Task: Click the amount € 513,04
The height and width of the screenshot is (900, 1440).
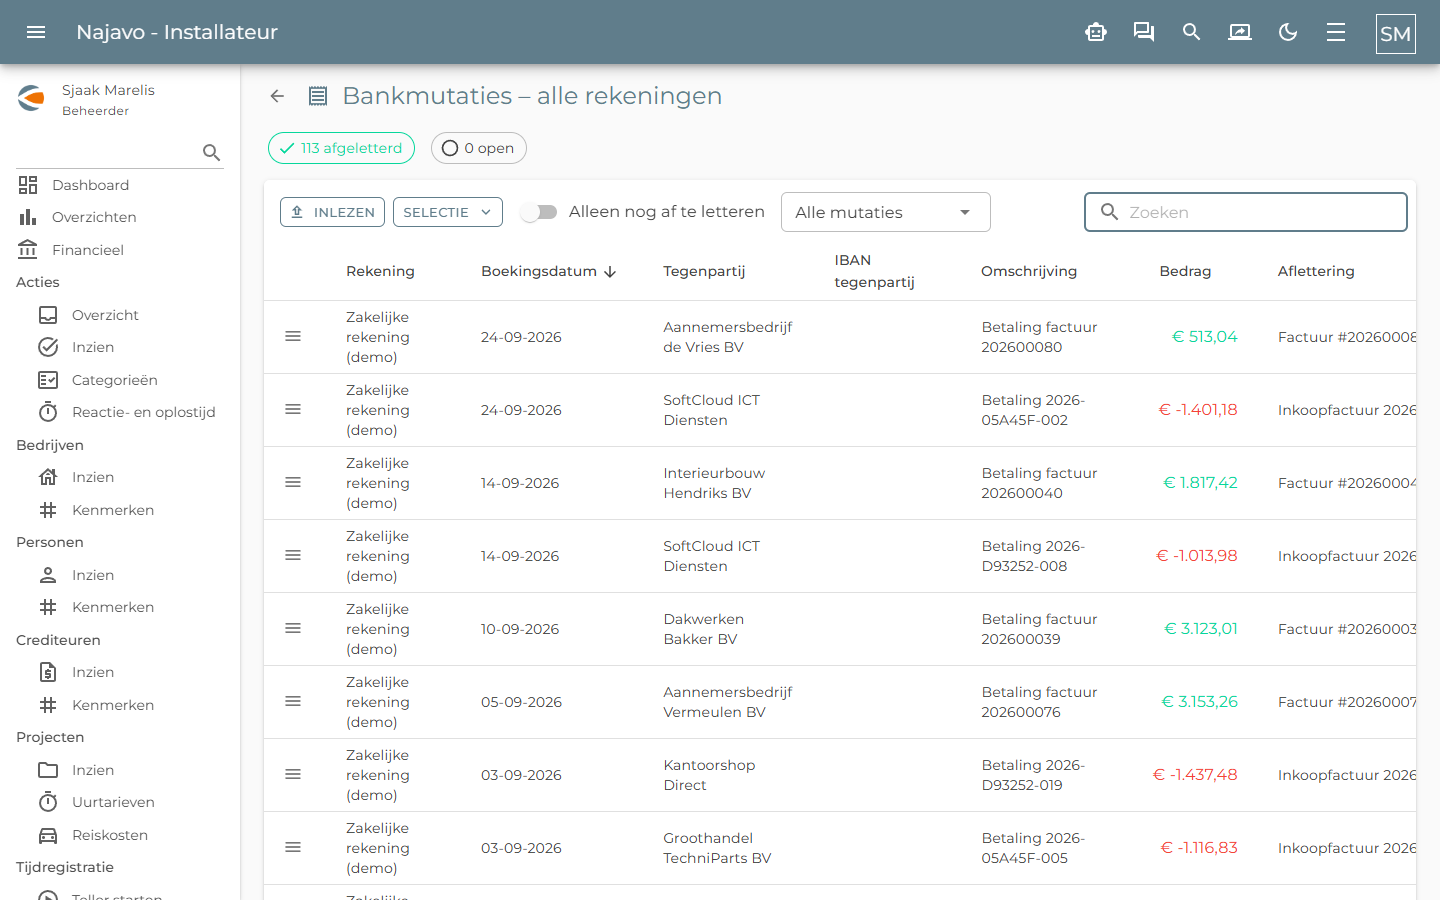Action: [x=1204, y=337]
